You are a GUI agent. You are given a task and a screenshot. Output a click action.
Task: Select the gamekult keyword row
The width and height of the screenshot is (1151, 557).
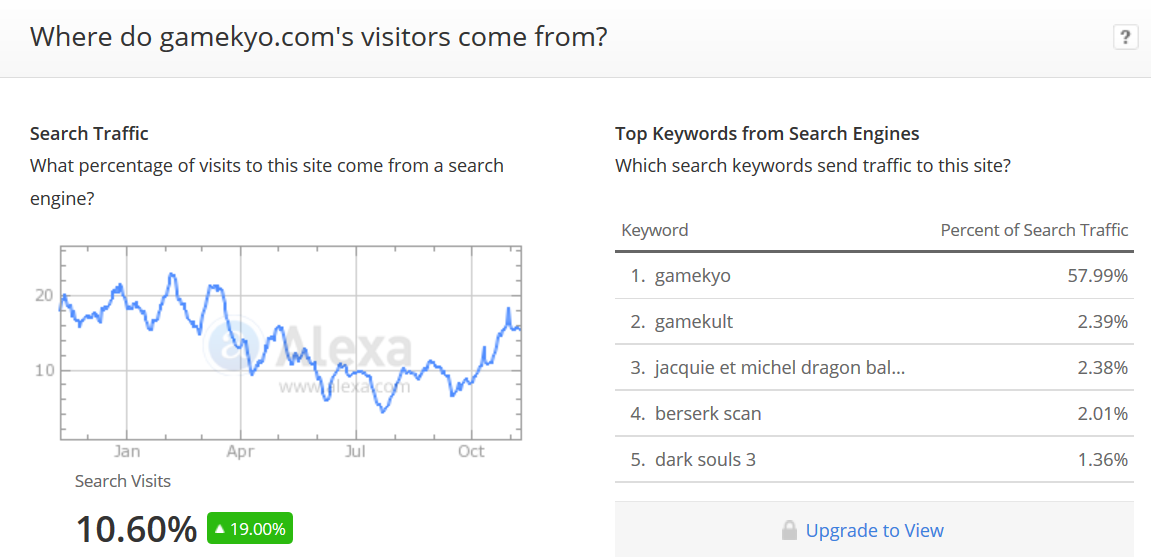coord(874,321)
